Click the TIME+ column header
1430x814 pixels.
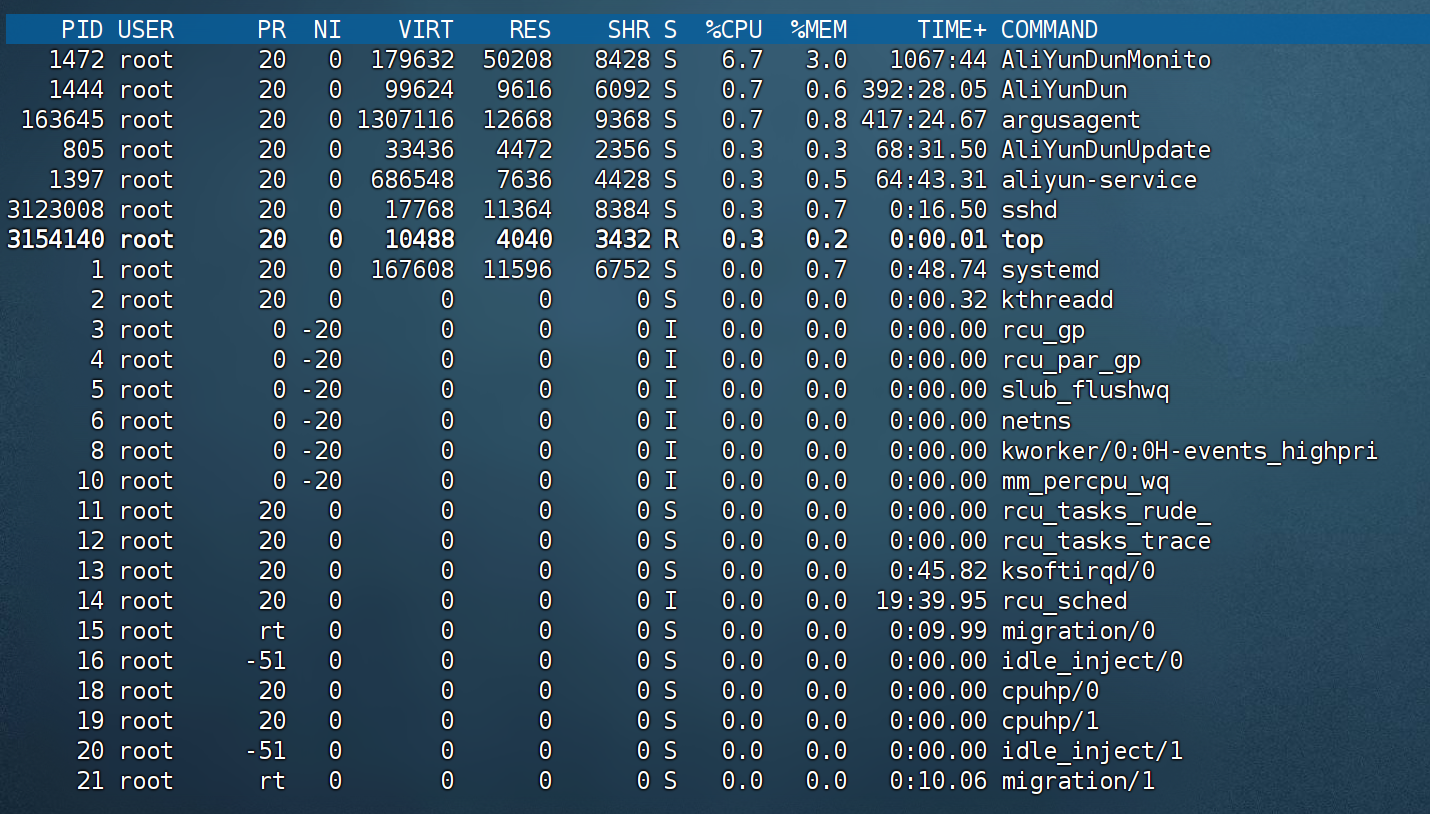(952, 30)
